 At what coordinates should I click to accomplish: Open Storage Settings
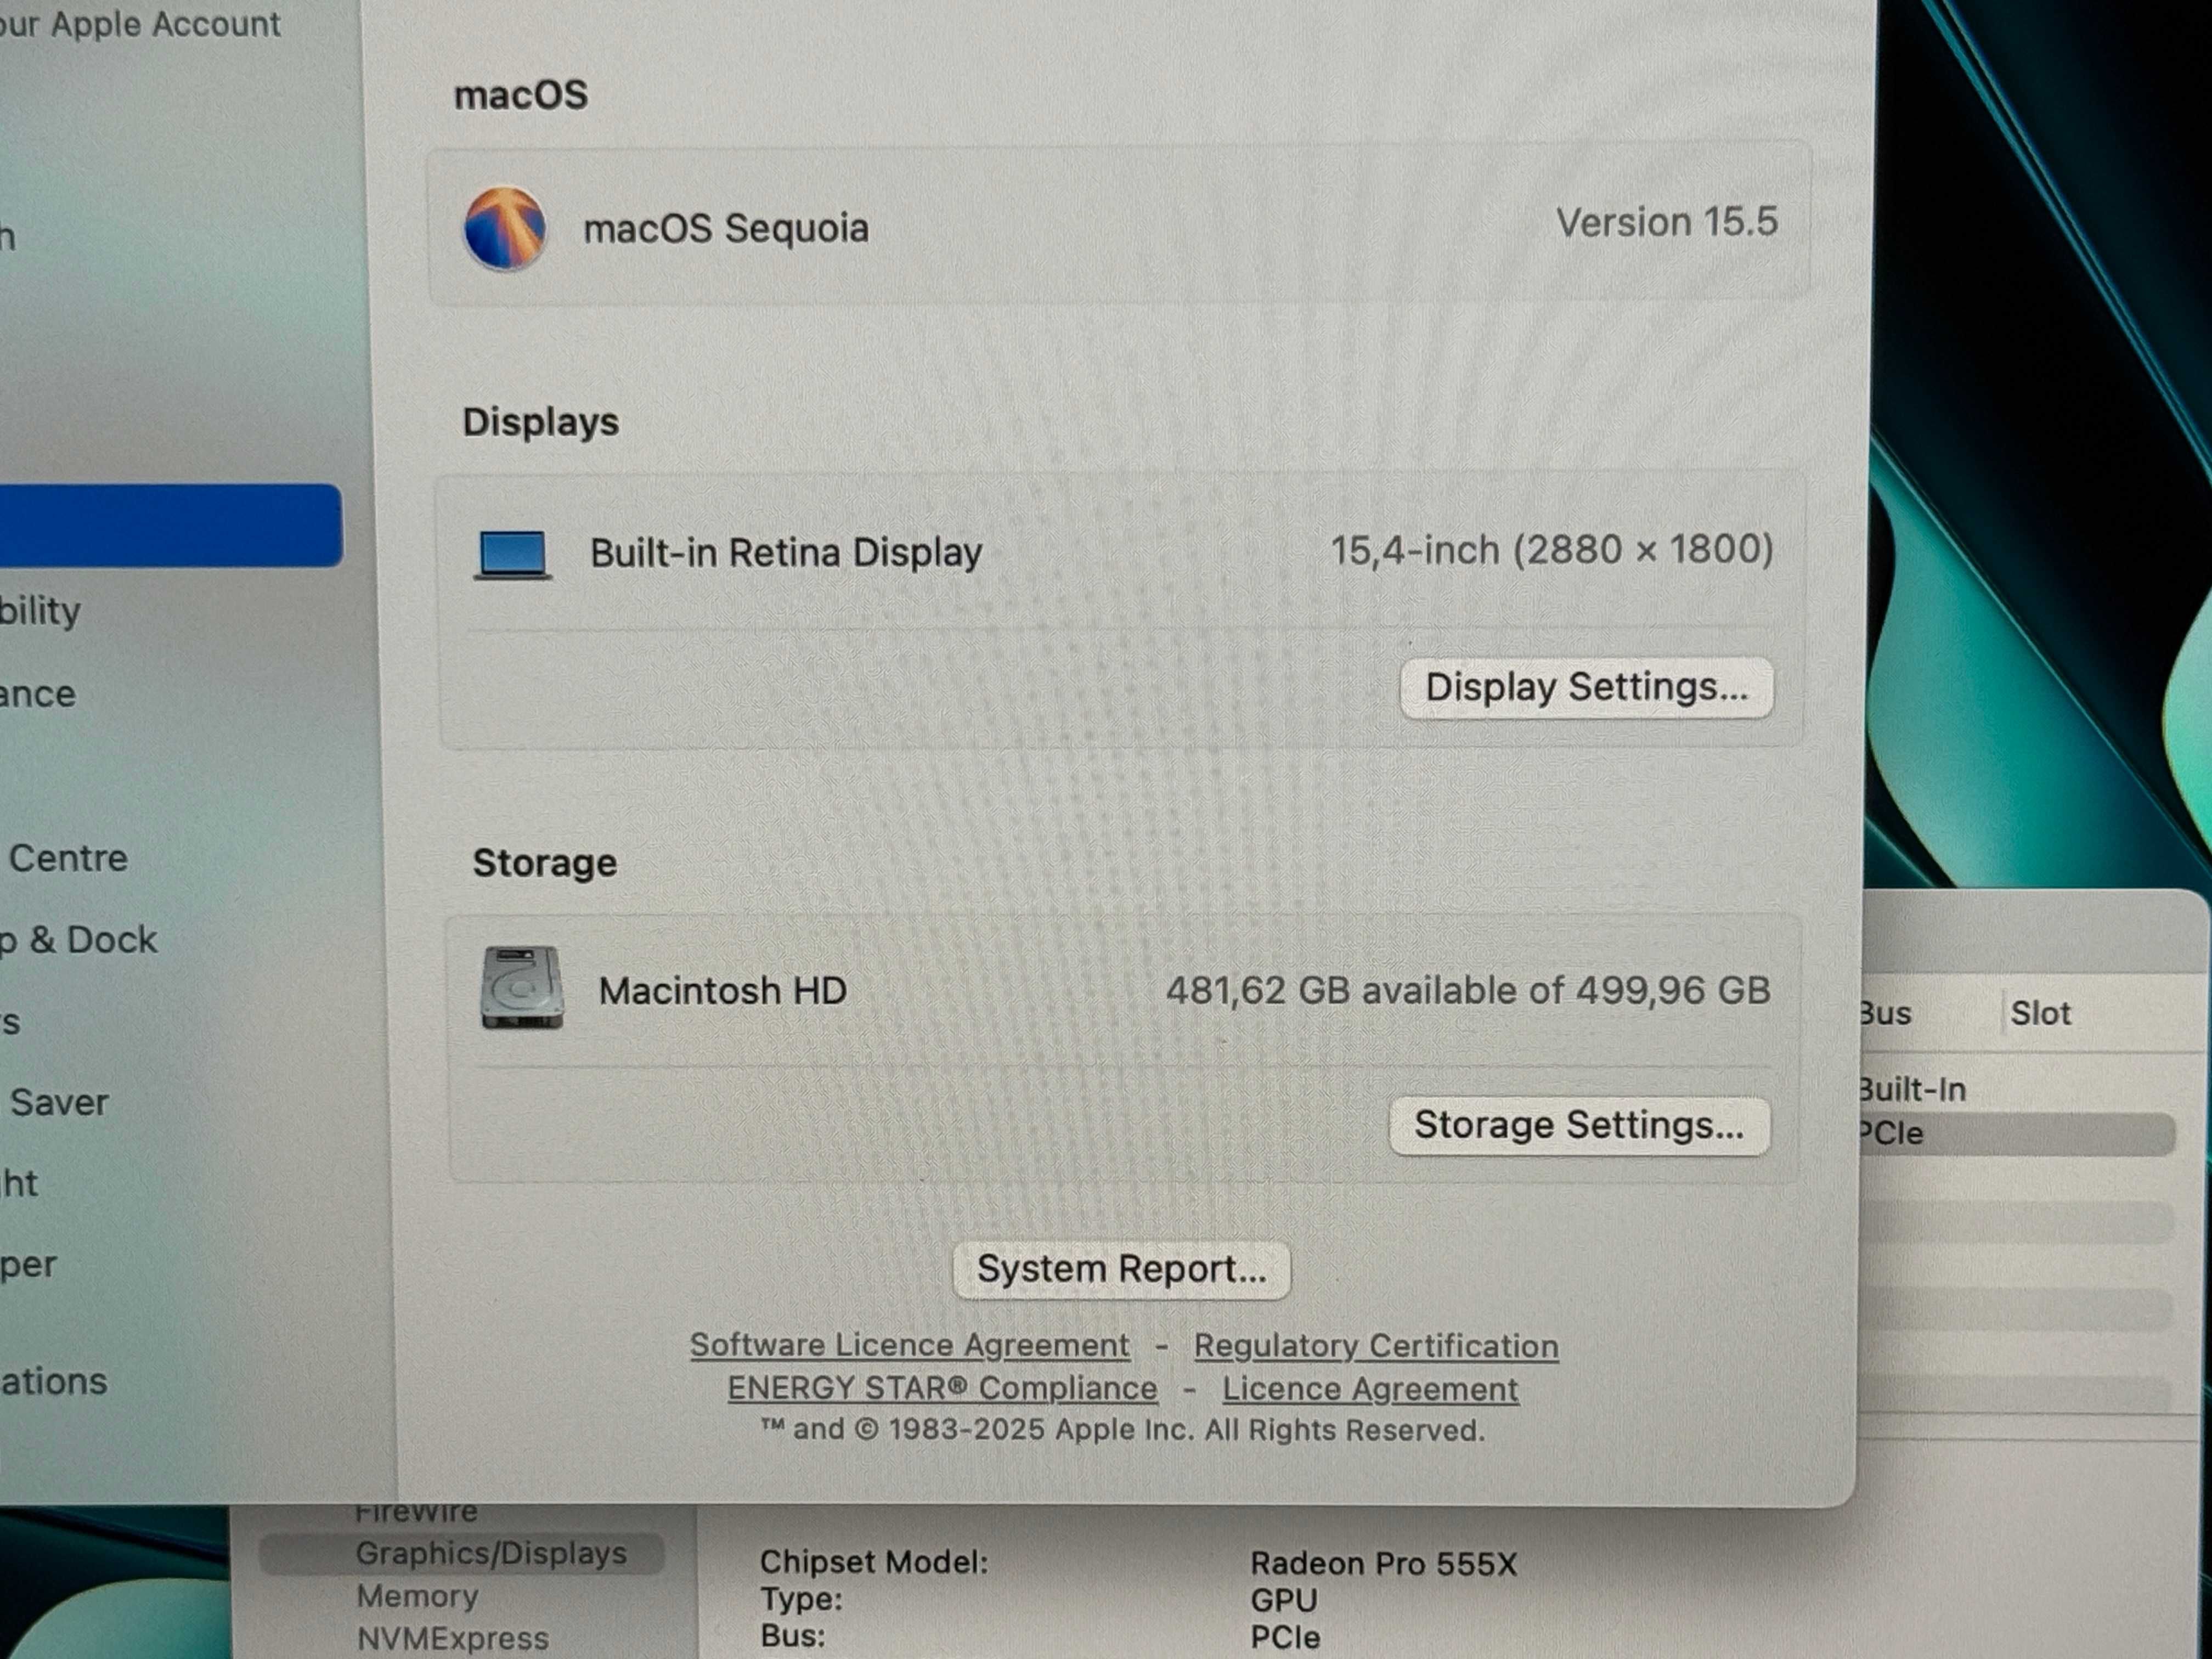point(1579,1126)
